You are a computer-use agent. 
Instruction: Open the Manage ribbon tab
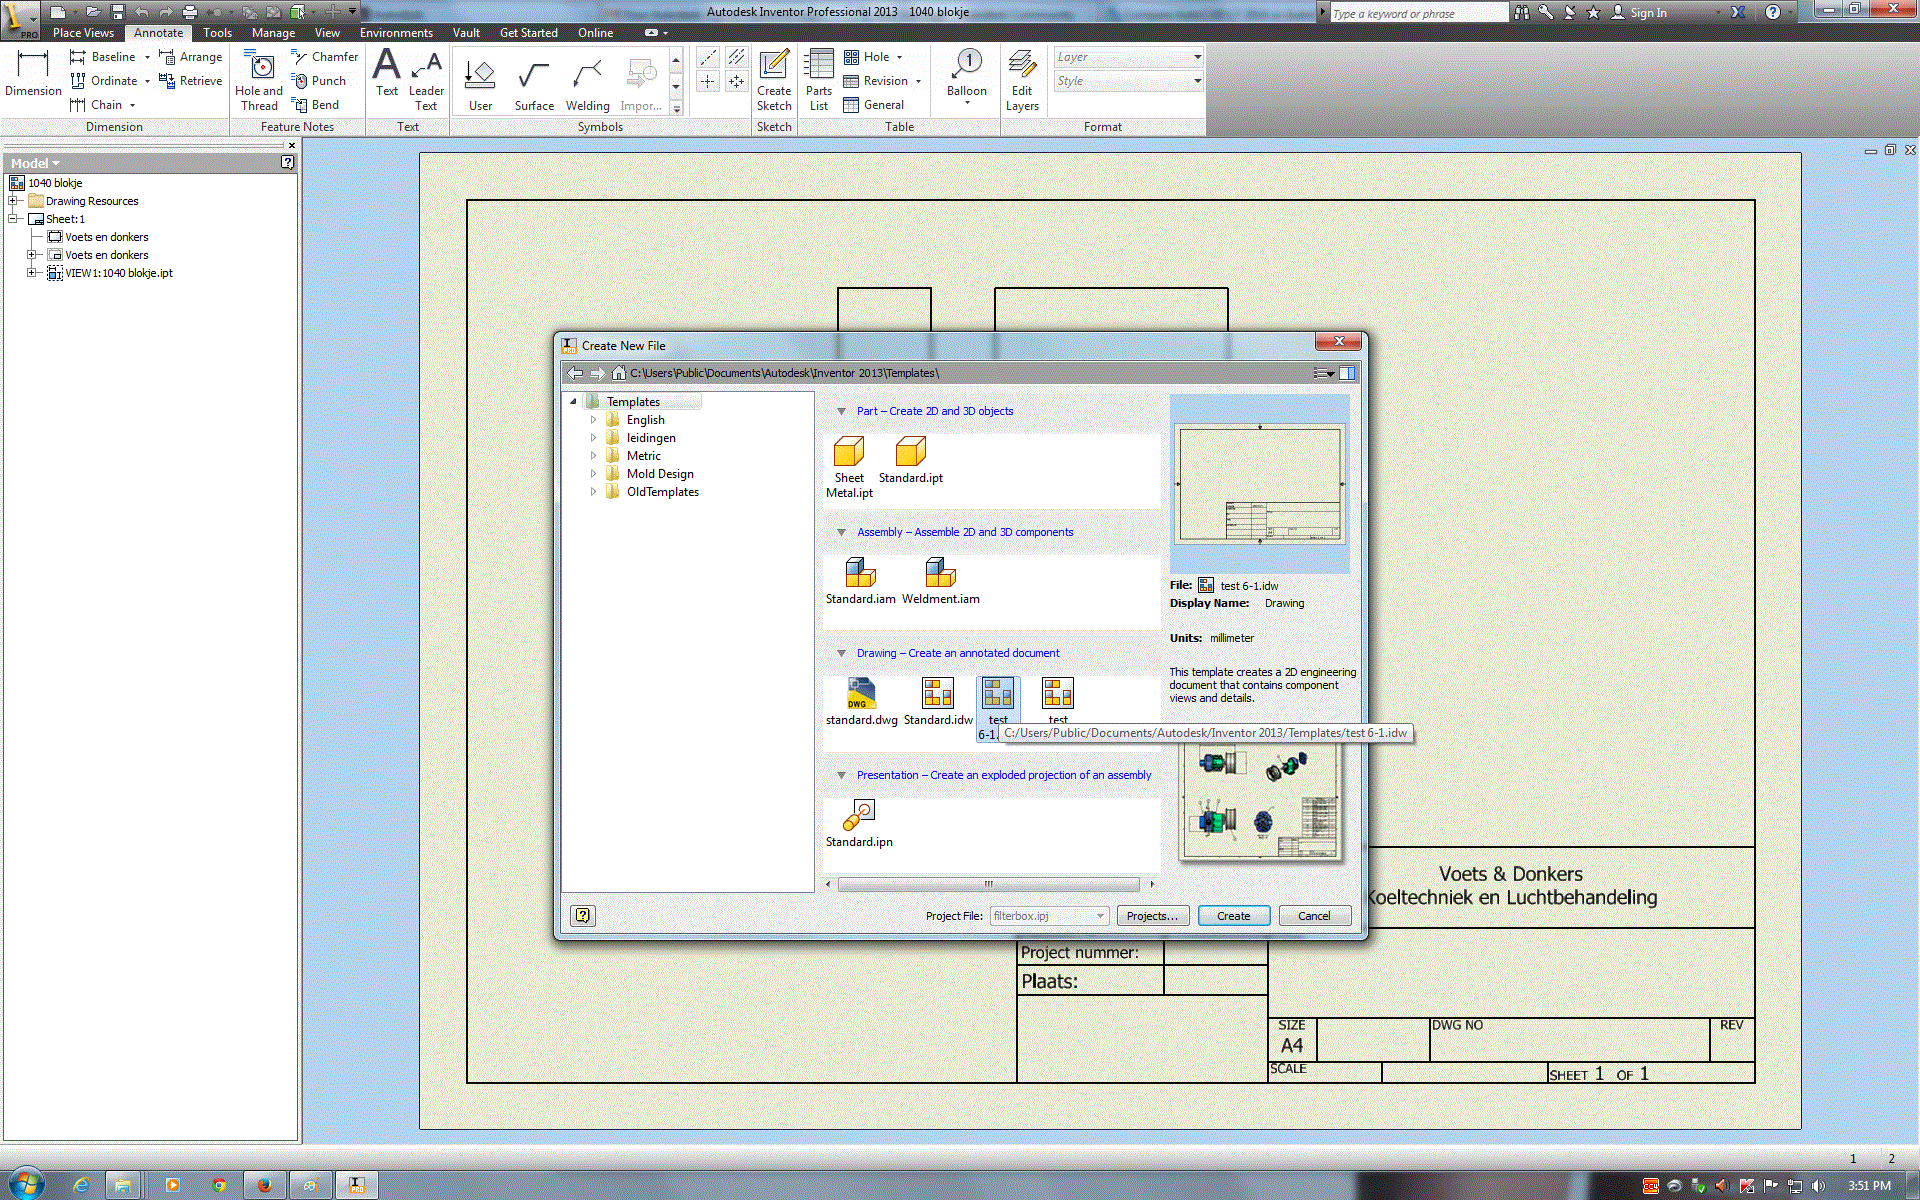point(273,33)
